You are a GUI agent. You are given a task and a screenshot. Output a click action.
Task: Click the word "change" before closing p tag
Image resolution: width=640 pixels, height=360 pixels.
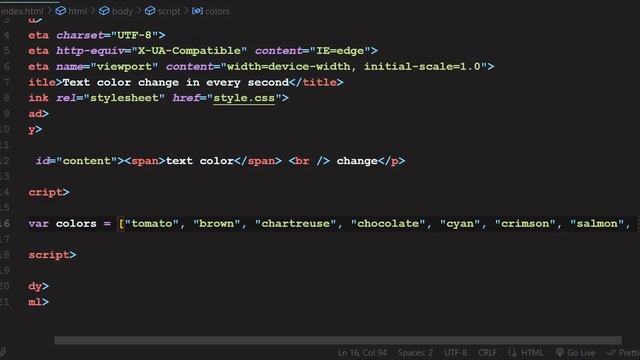click(357, 161)
